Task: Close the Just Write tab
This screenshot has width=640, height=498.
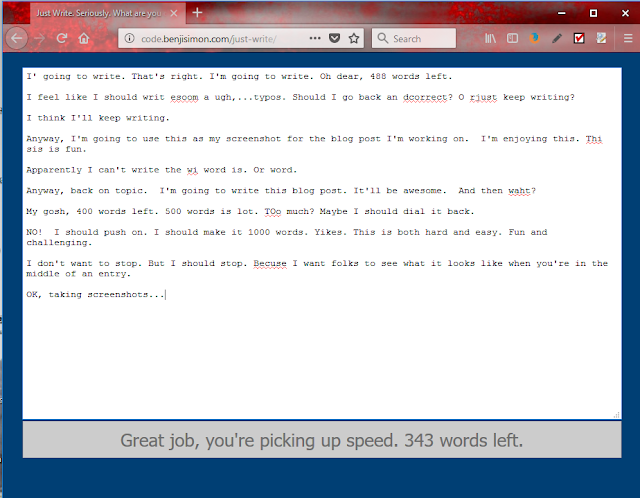Action: click(174, 13)
